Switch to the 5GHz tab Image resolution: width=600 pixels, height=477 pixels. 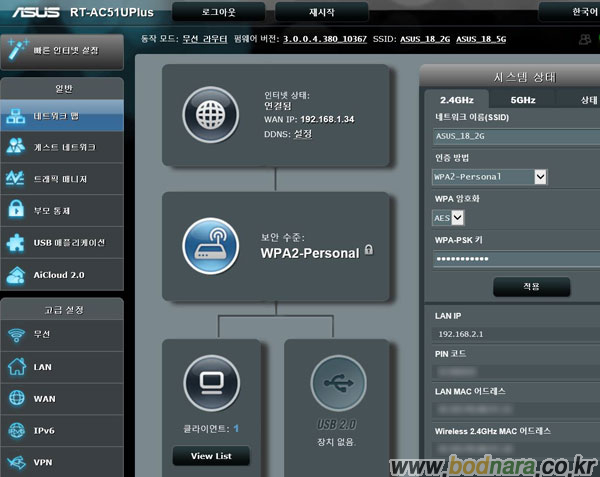tap(523, 100)
